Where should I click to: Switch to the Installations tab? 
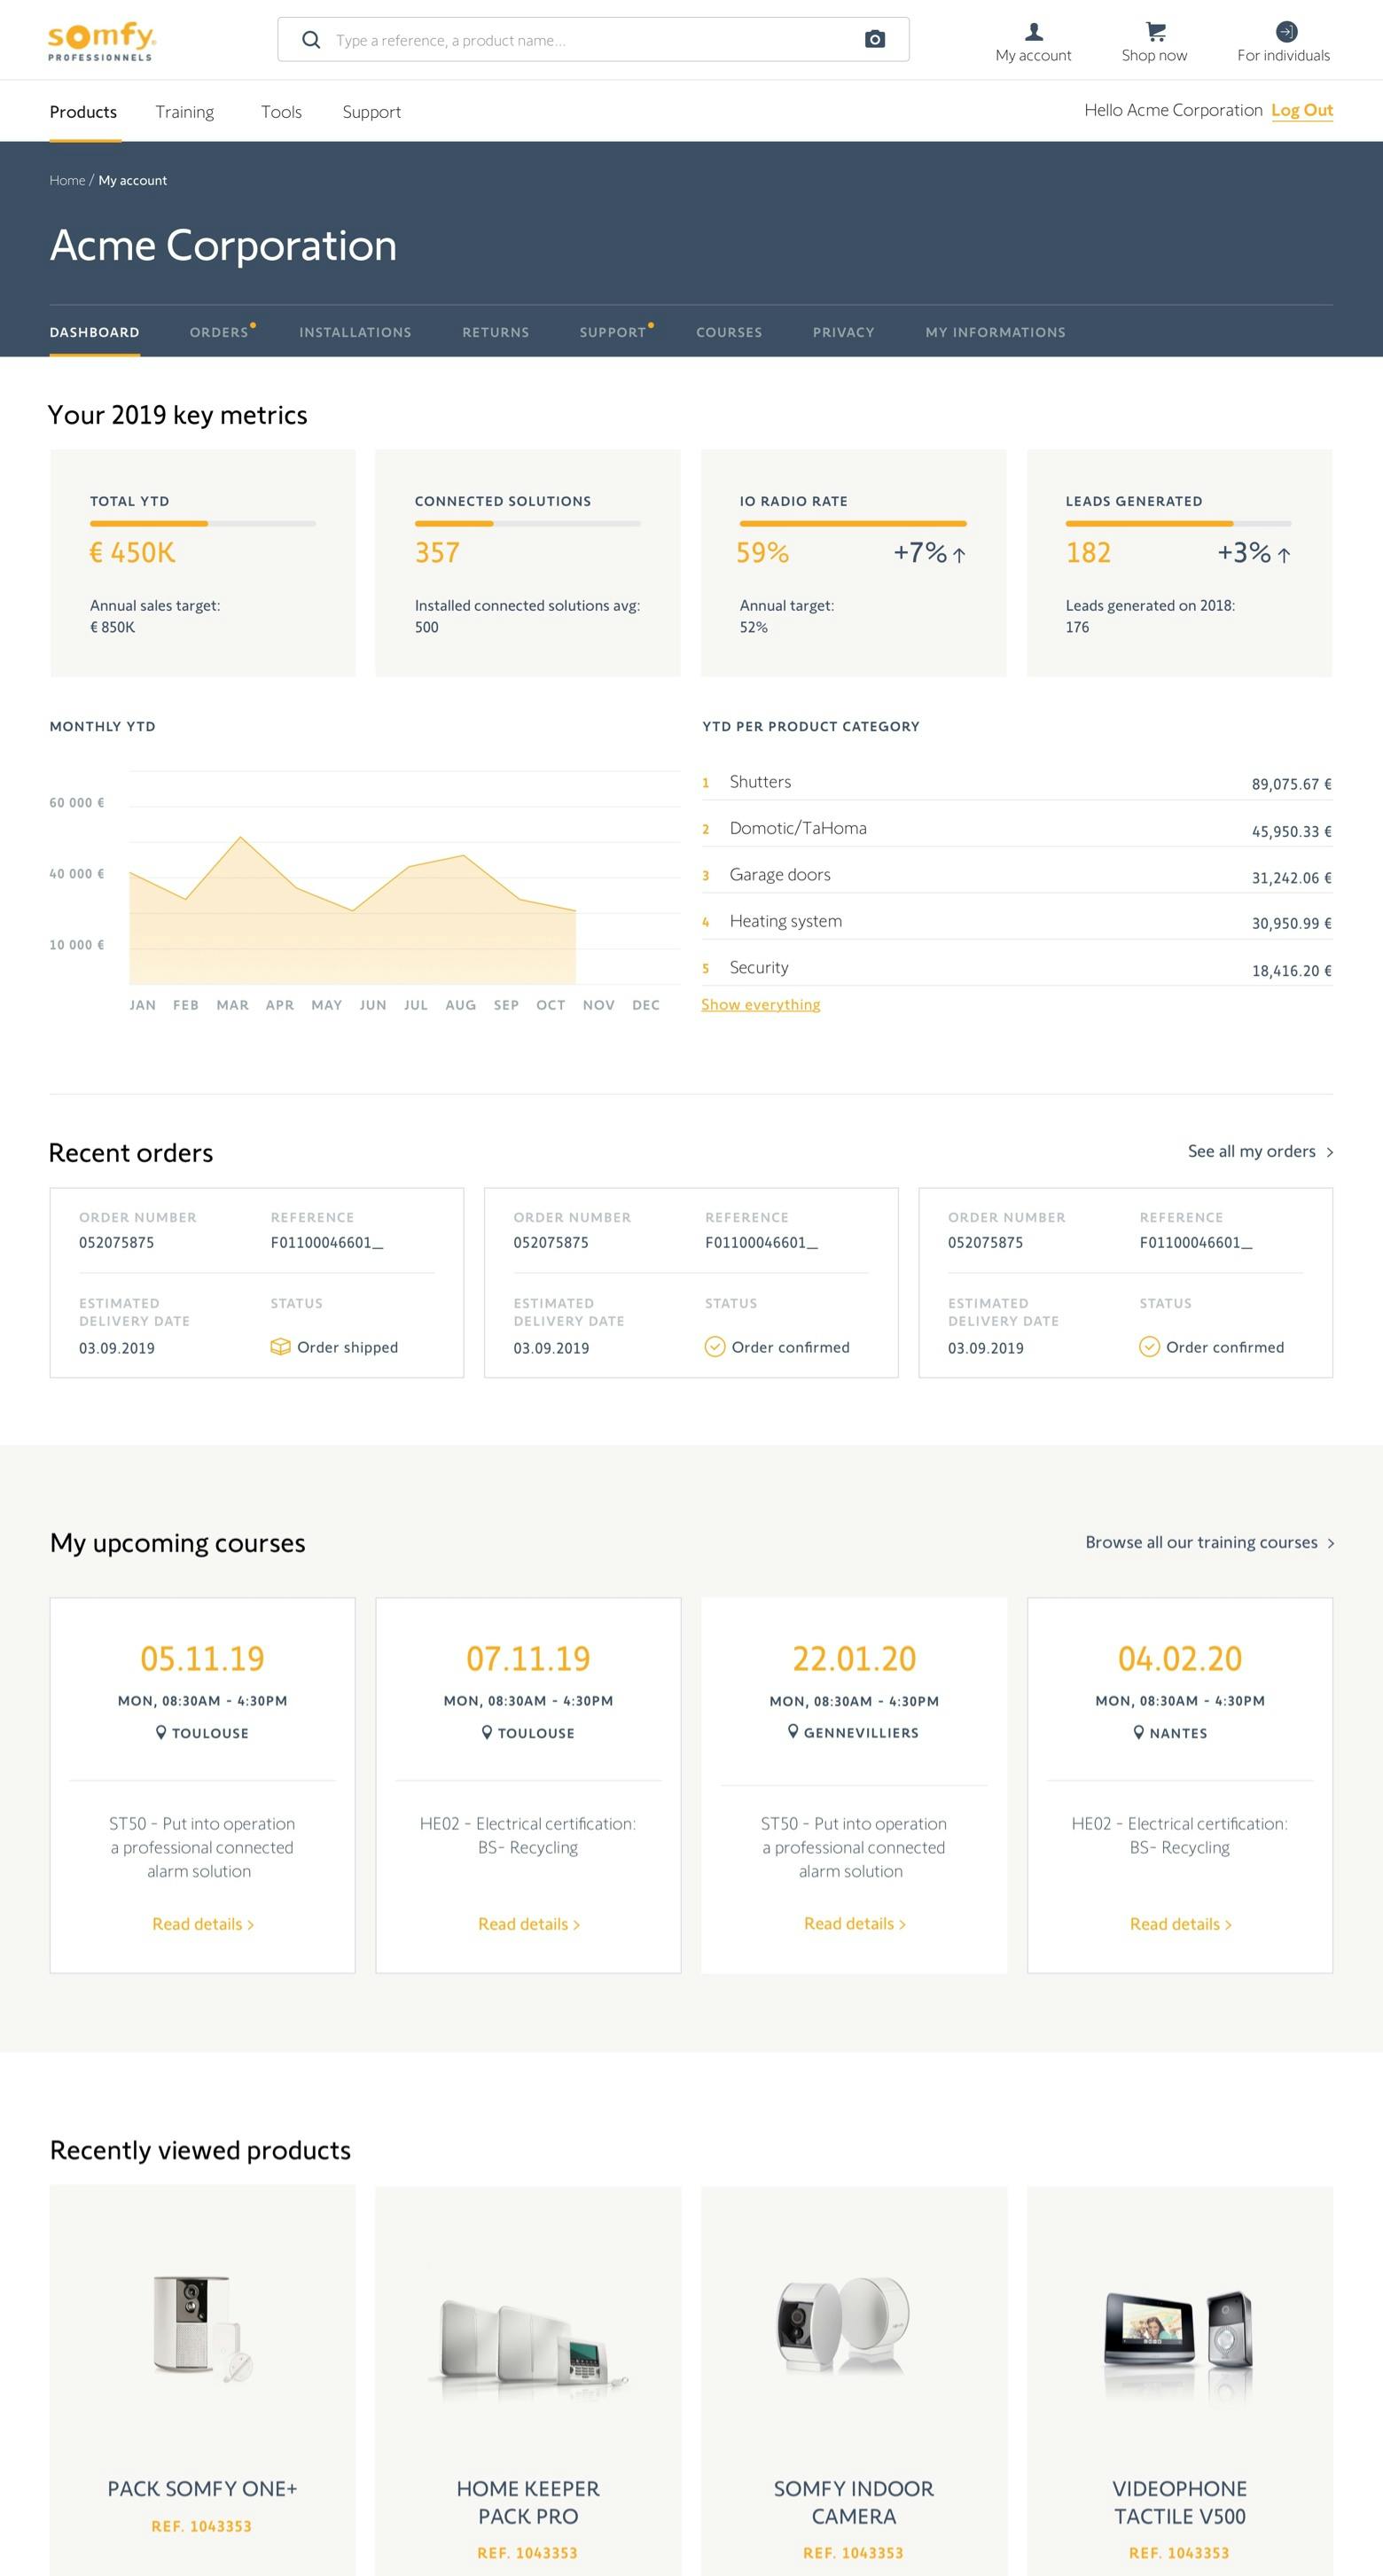tap(355, 332)
